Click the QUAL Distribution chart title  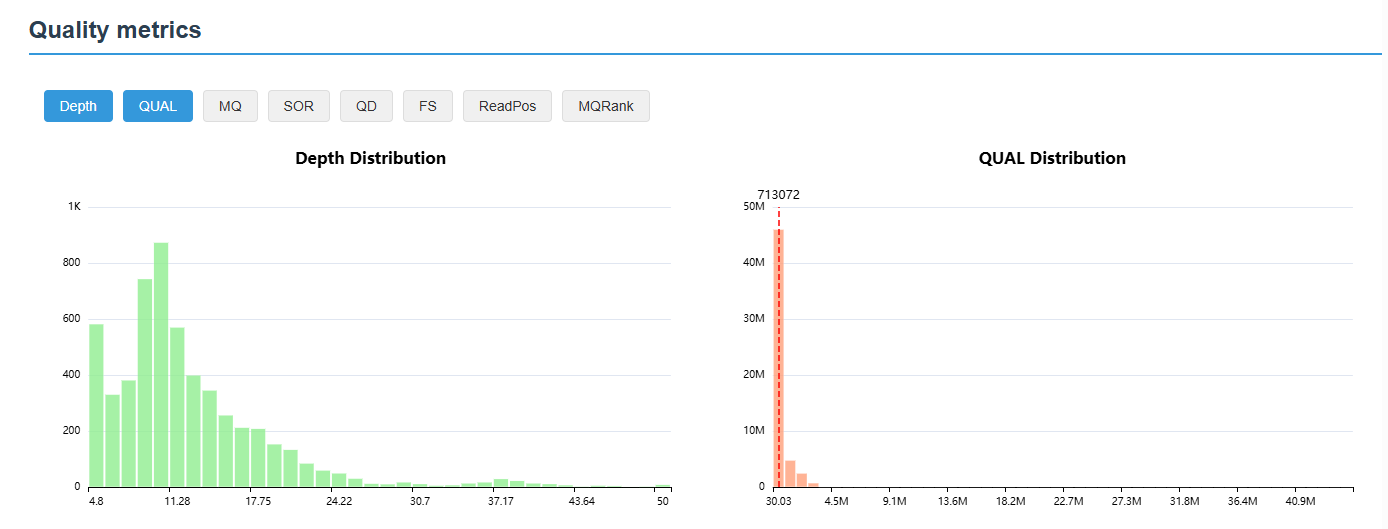point(1052,158)
